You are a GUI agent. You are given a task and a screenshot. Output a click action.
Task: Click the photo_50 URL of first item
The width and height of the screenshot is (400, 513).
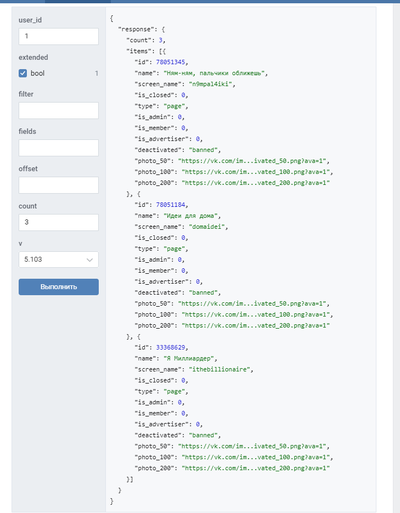(x=252, y=161)
